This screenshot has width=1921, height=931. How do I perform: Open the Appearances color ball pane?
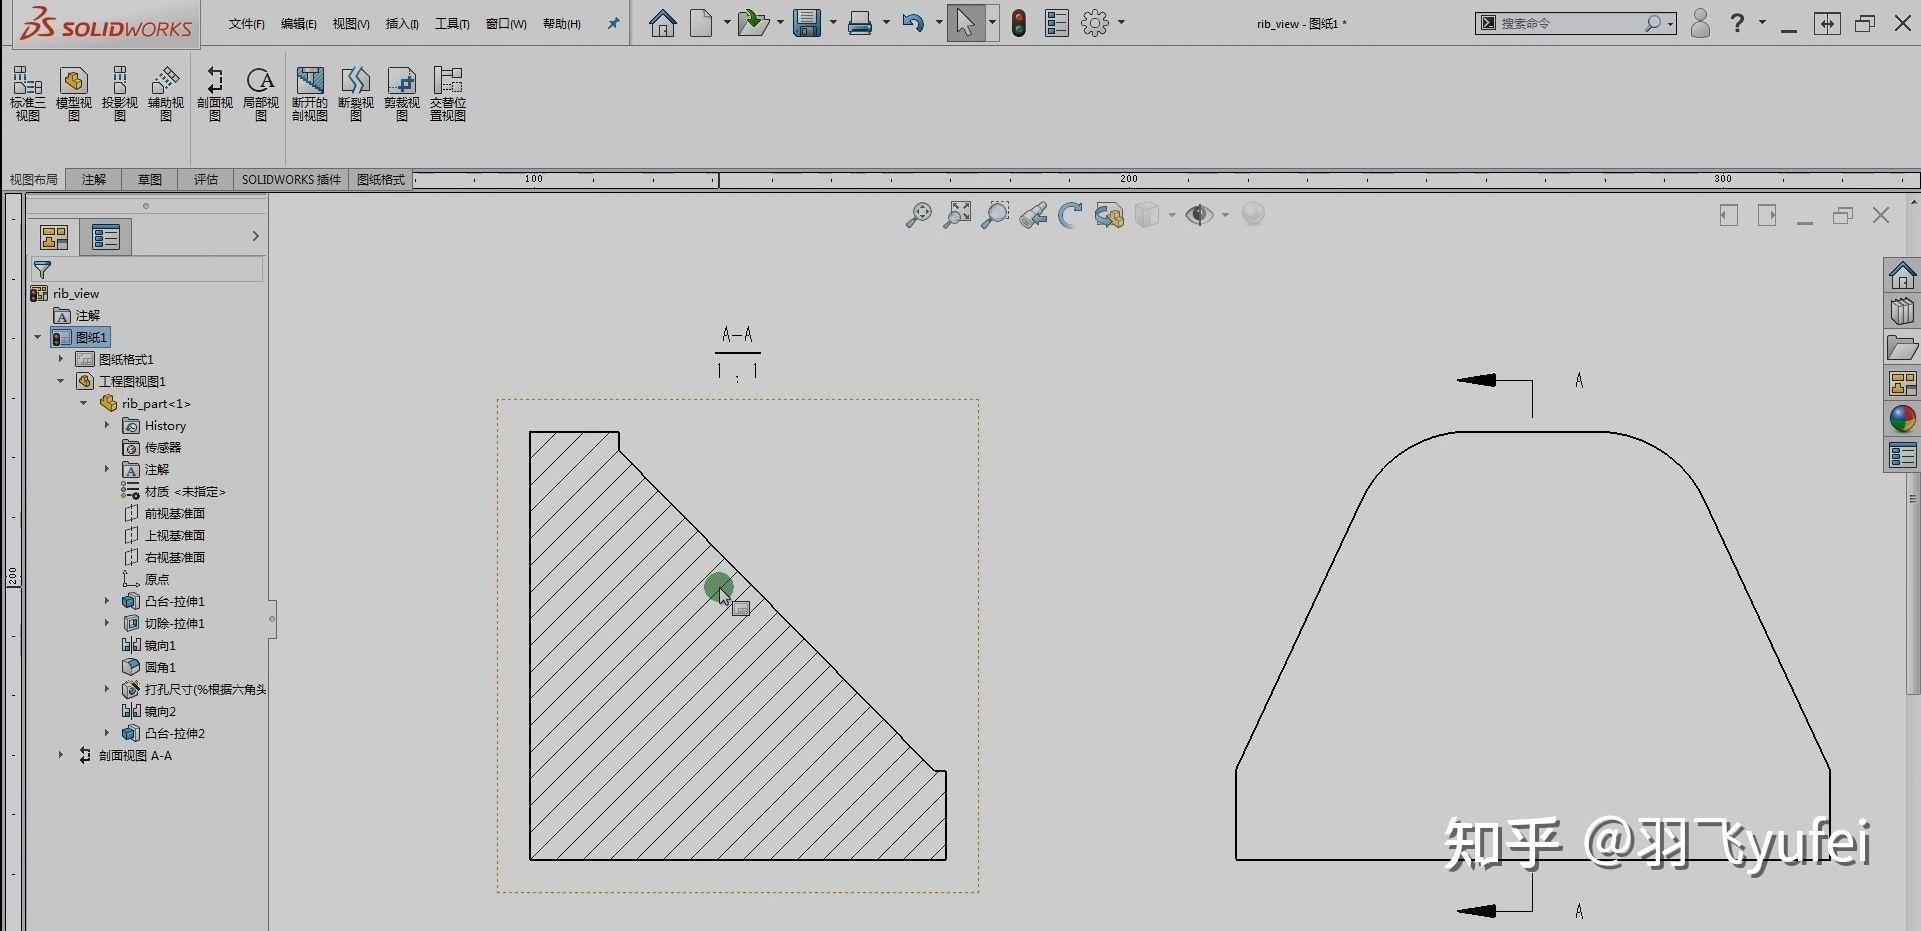click(1902, 419)
